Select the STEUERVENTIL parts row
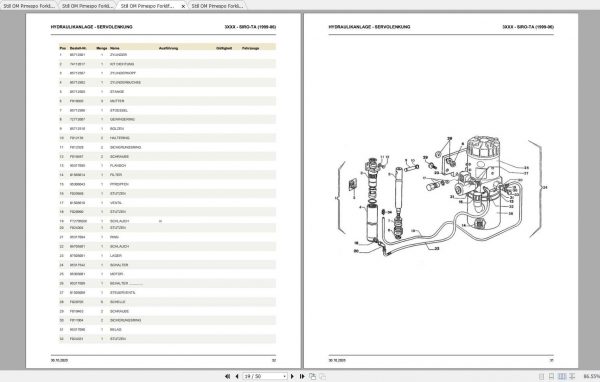600x382 pixels. (x=167, y=292)
